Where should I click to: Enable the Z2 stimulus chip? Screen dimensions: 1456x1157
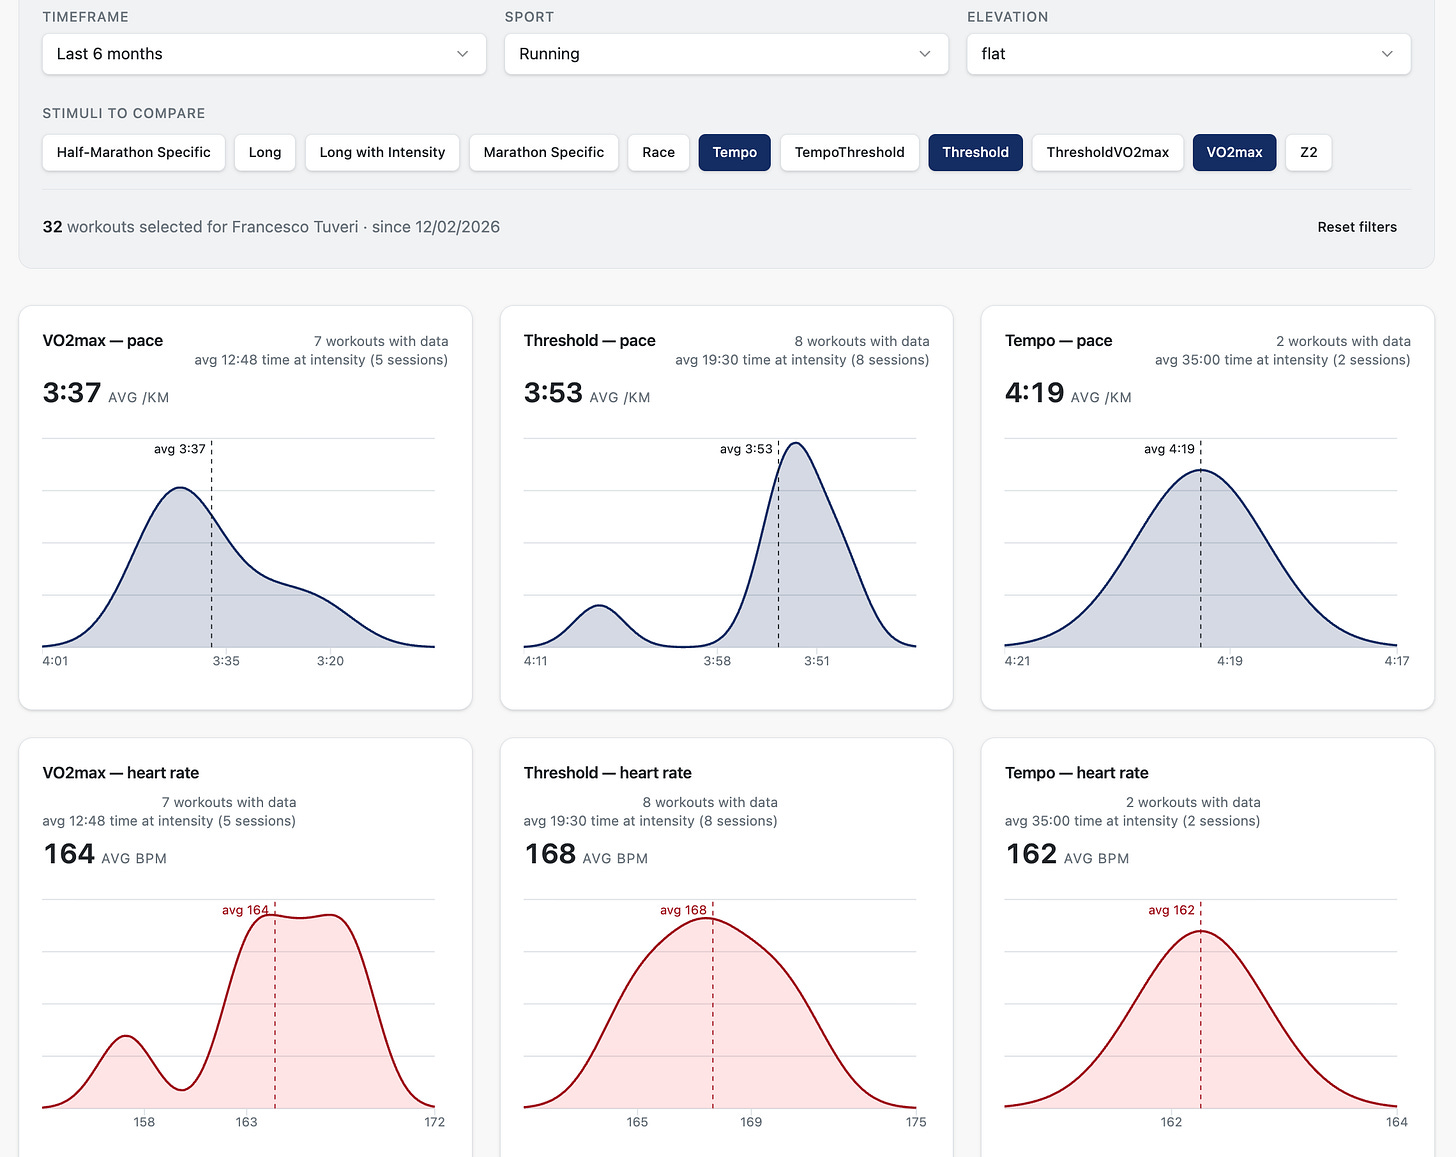[1309, 152]
